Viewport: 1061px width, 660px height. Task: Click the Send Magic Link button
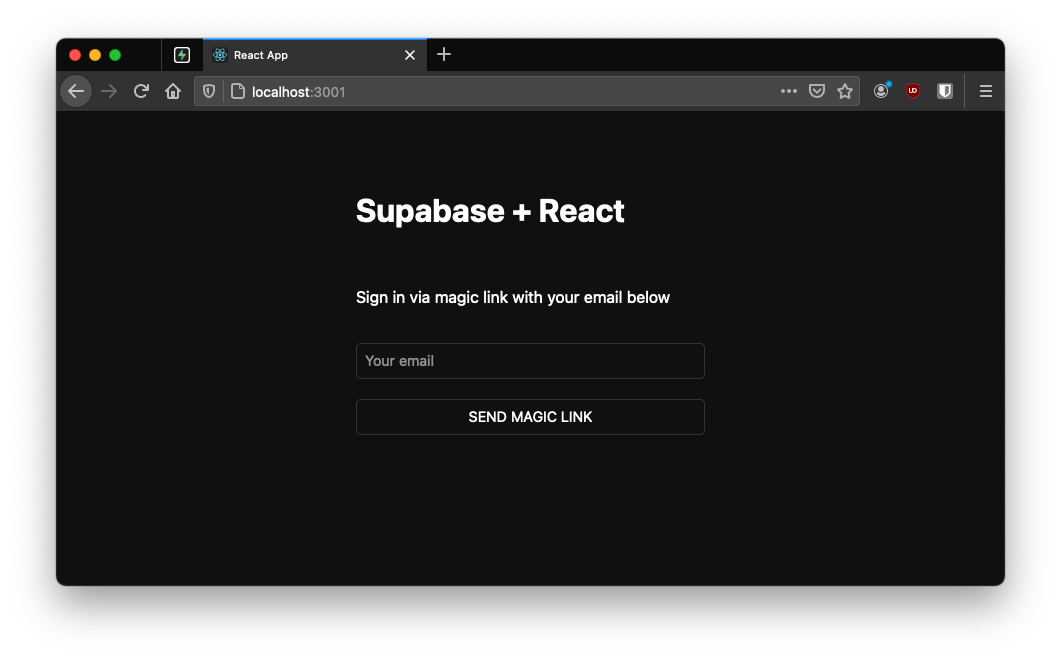point(530,417)
